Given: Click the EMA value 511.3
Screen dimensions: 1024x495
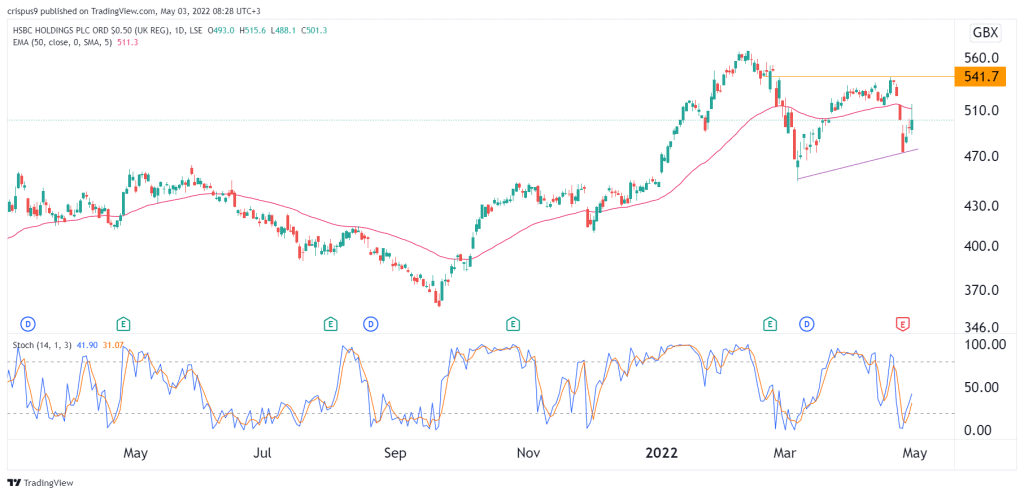Looking at the screenshot, I should pos(125,42).
